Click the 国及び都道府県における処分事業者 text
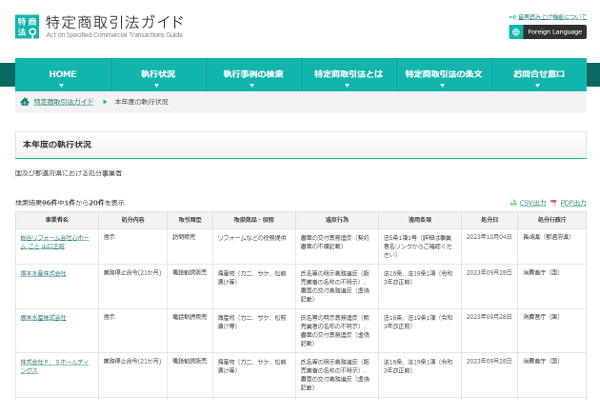600x400 pixels. 68,173
